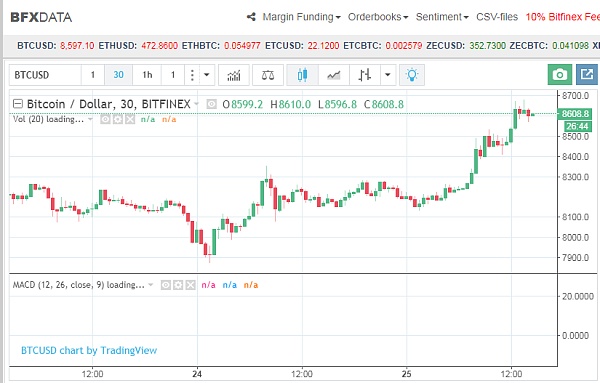Click the date label 25 on the time axis
Image resolution: width=600 pixels, height=383 pixels.
pos(406,374)
